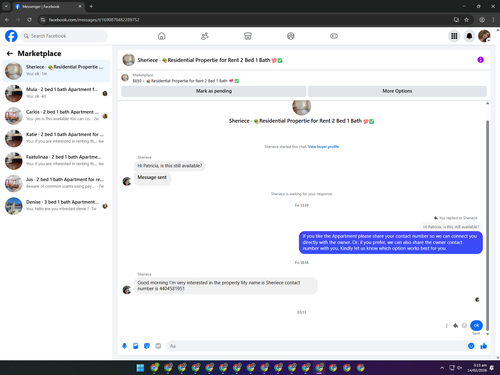Open the taskbar clock and date
500x375 pixels.
coord(477,368)
